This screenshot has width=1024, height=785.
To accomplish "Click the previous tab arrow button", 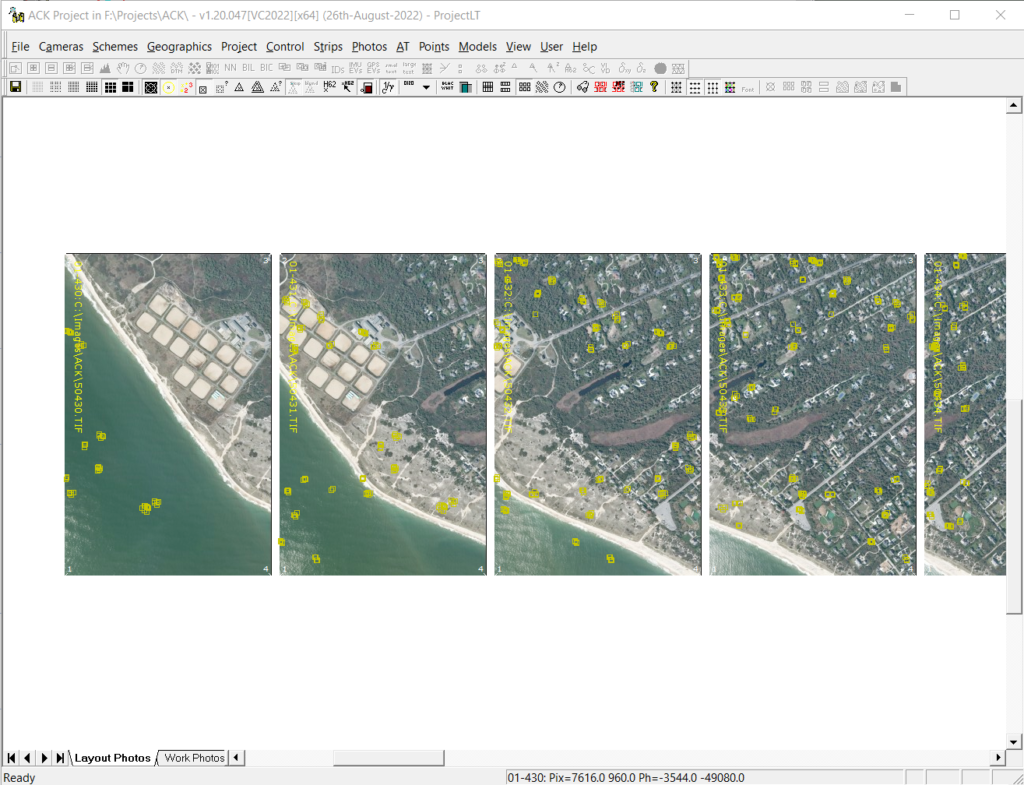I will 27,758.
